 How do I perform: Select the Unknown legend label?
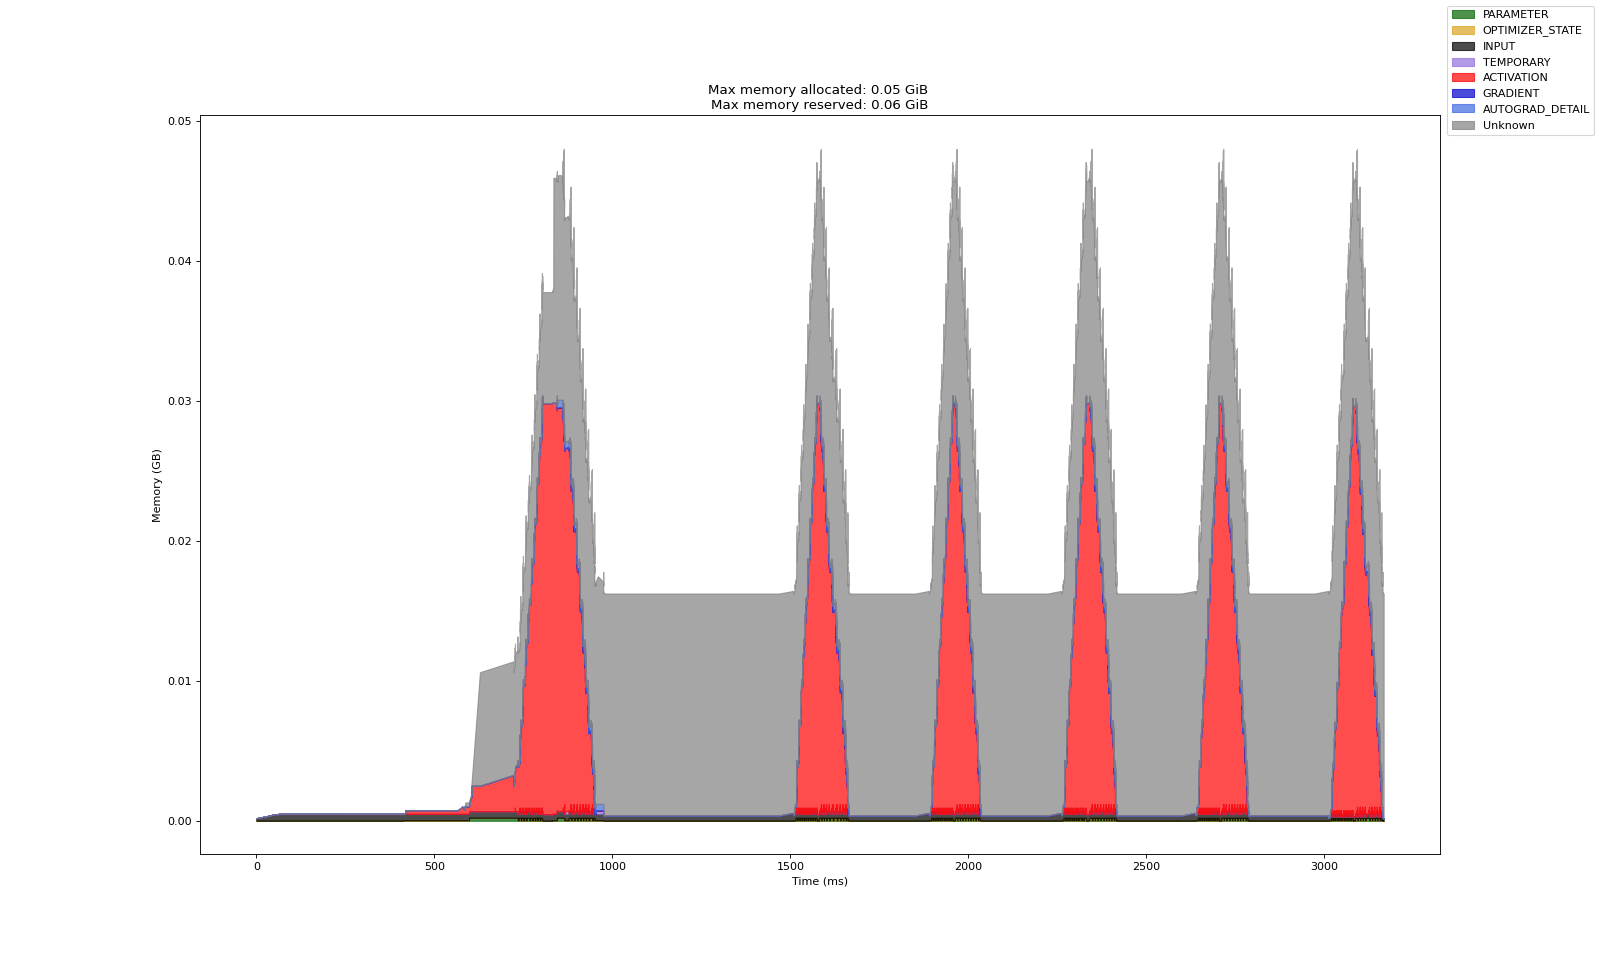(x=1509, y=125)
